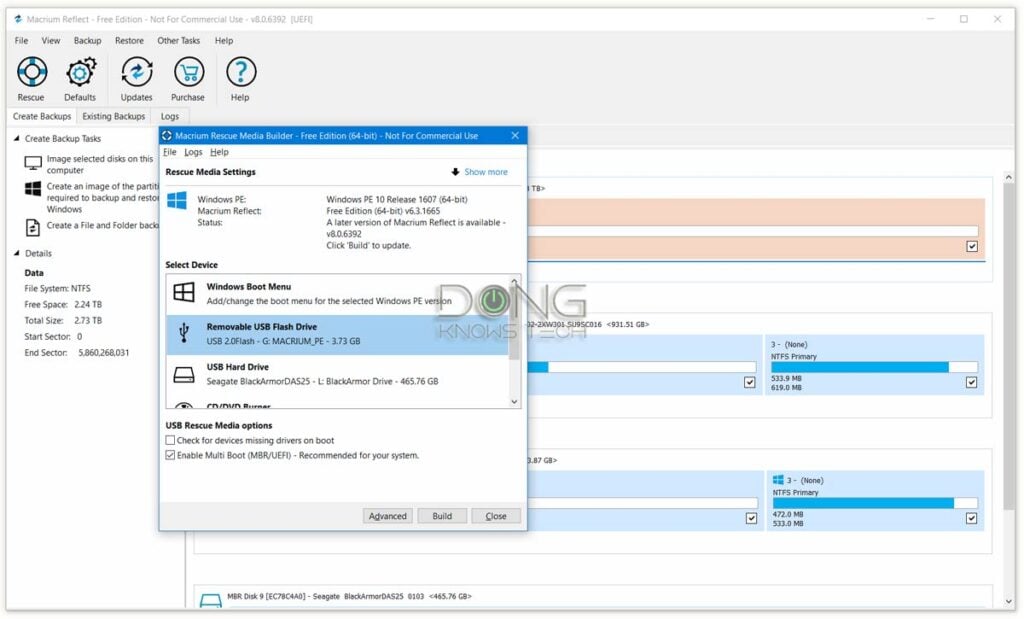Click the 'End Sector: 5,860,268,031' detail text
Viewport: 1024px width, 619px height.
tap(76, 353)
